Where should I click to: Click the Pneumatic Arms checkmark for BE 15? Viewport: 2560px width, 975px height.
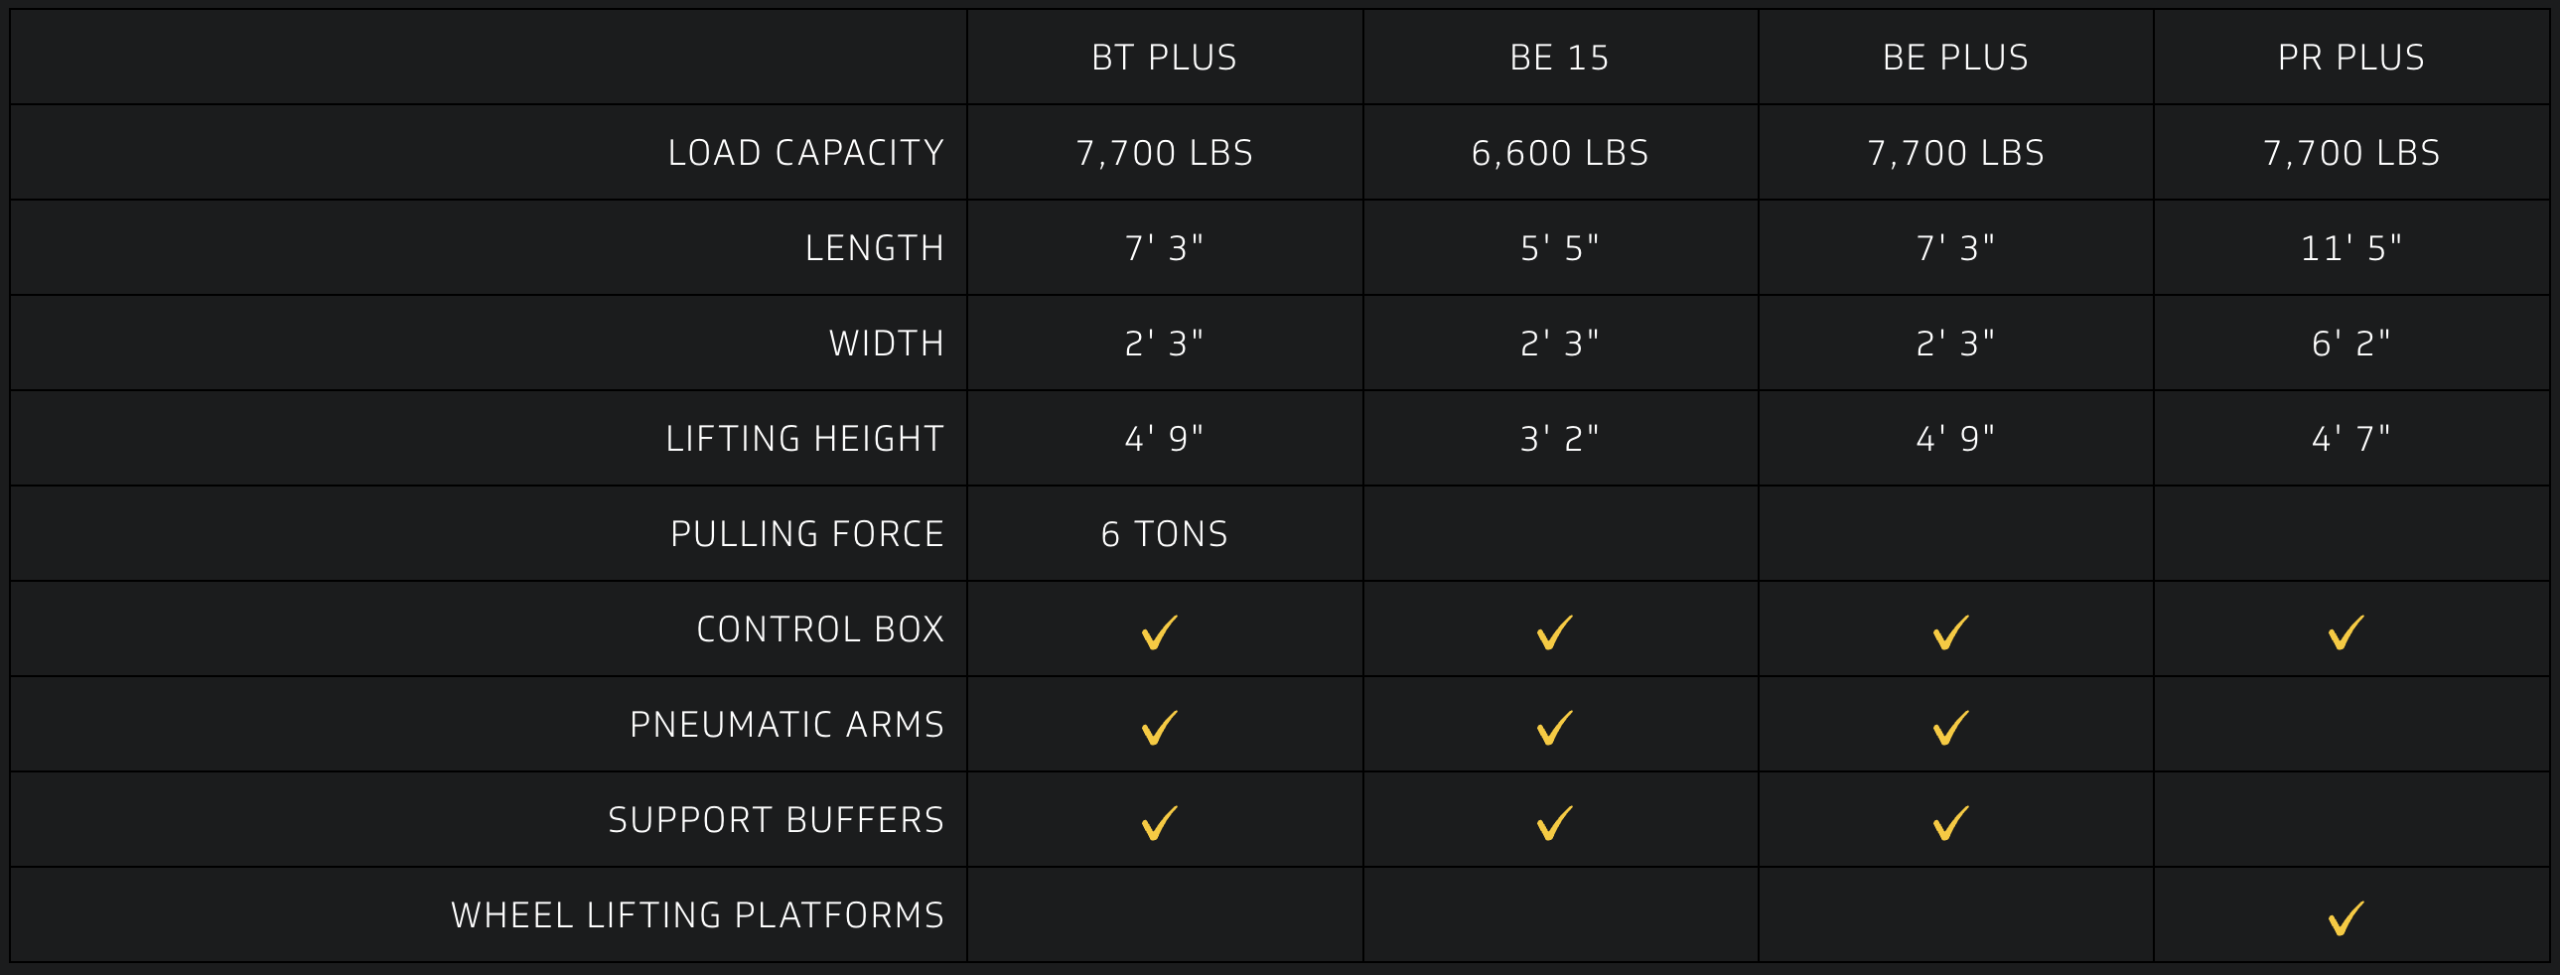point(1555,727)
